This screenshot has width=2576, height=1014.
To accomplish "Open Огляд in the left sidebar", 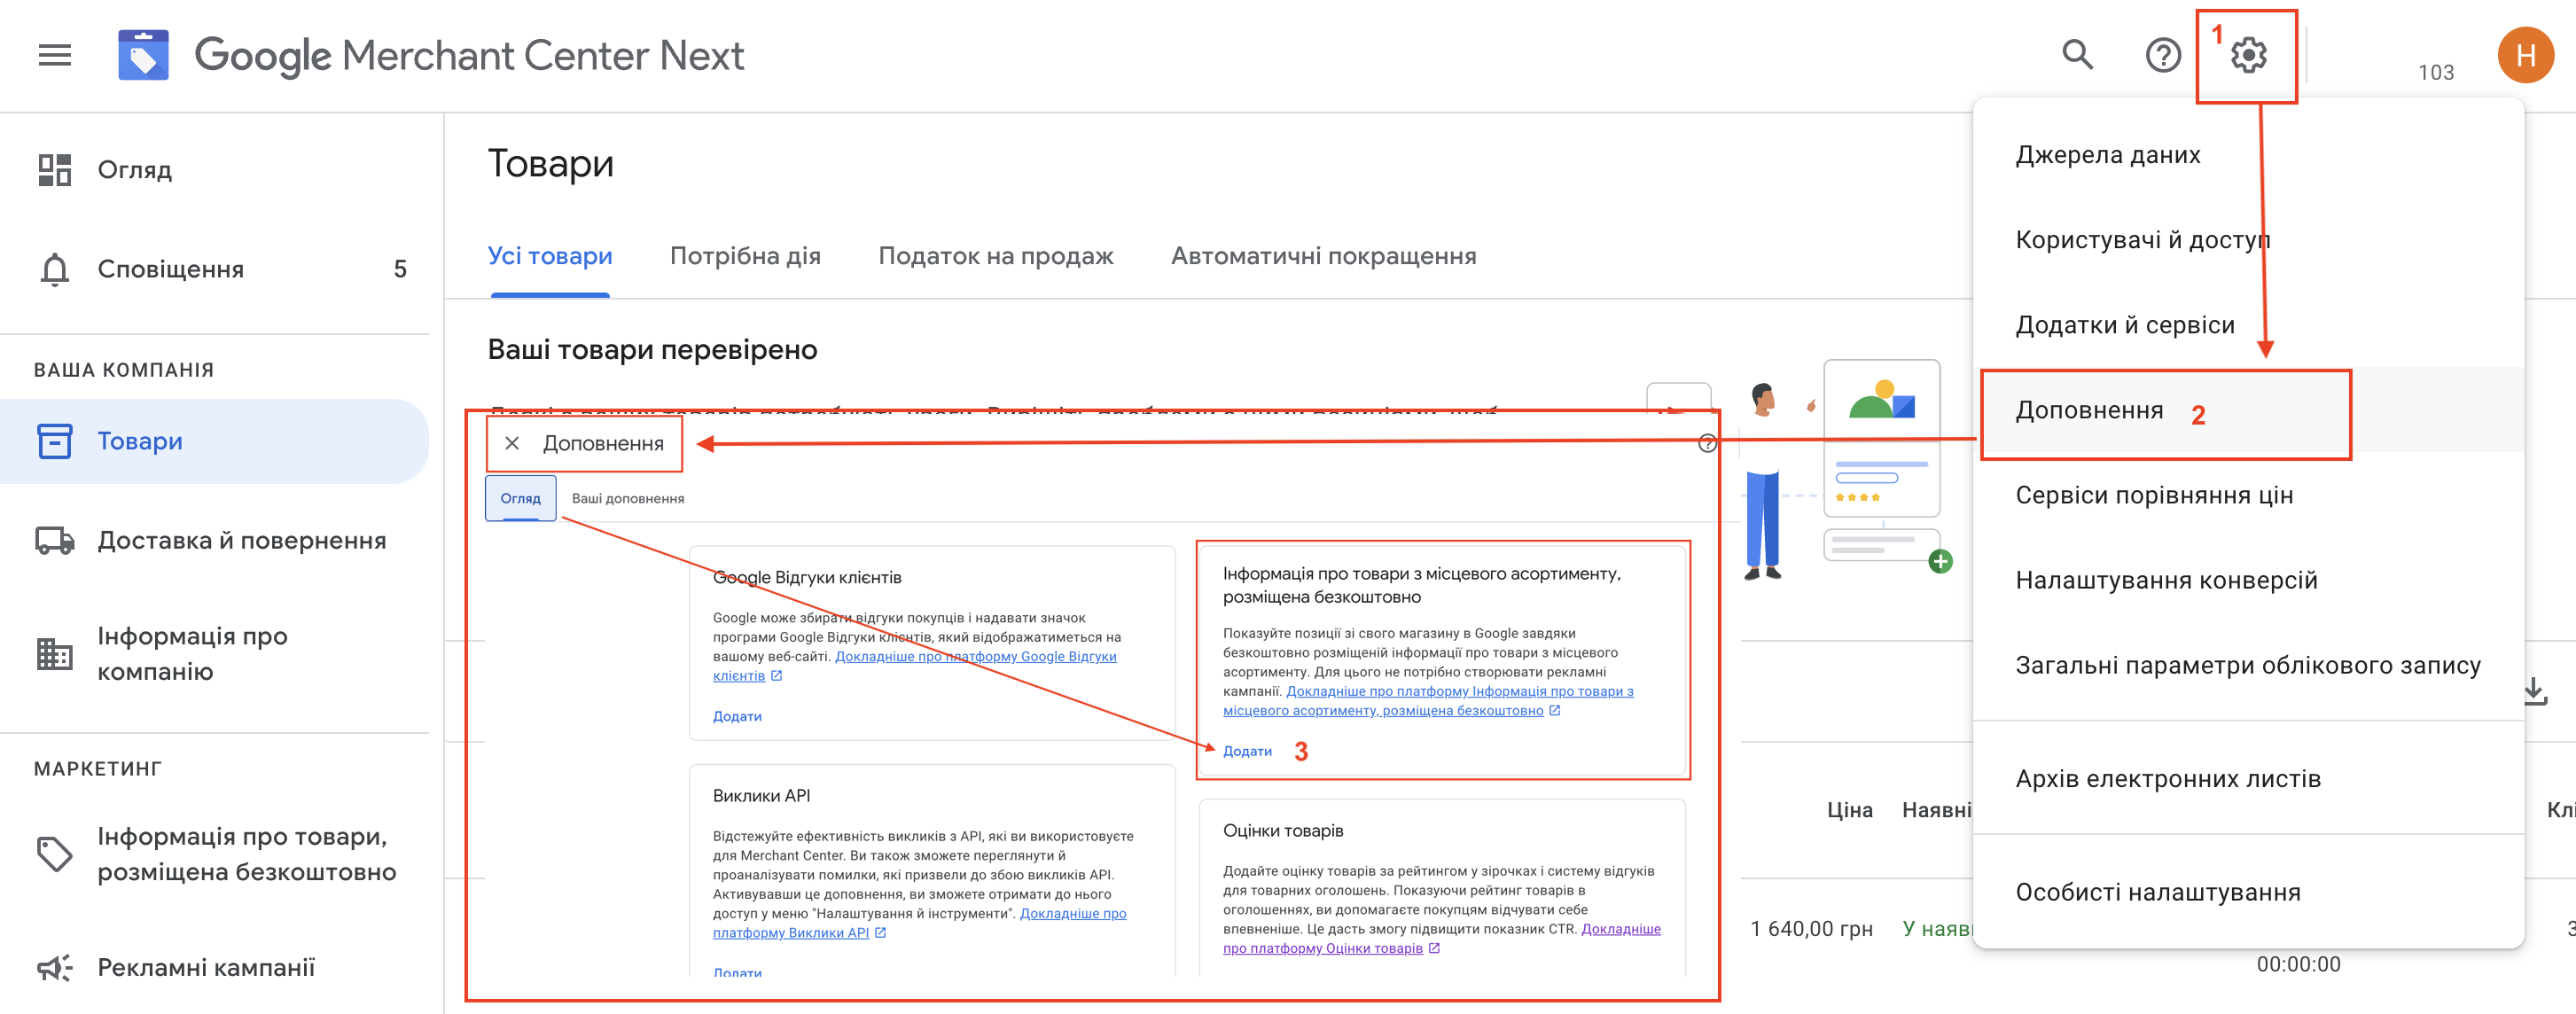I will (x=214, y=170).
